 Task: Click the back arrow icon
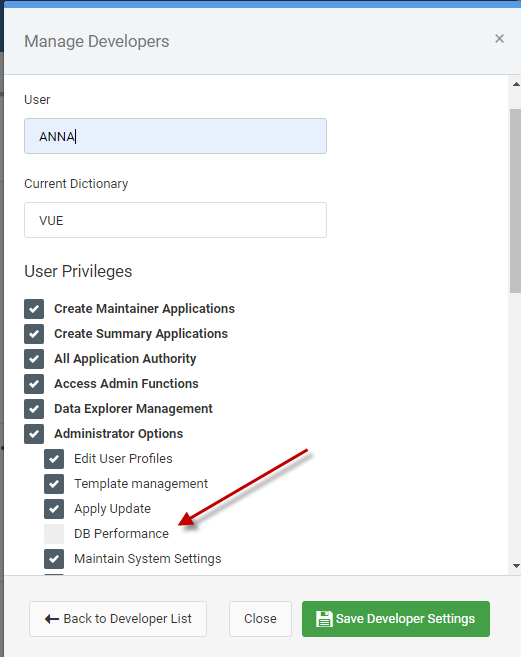[x=52, y=619]
